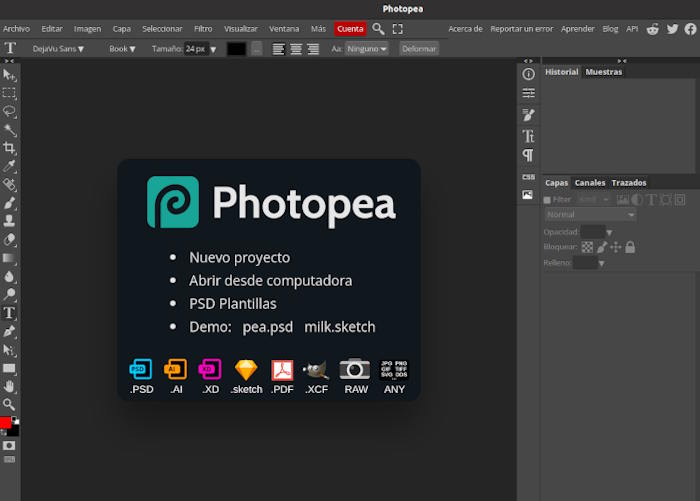Select the Lasso tool
Image resolution: width=700 pixels, height=501 pixels.
[9, 111]
